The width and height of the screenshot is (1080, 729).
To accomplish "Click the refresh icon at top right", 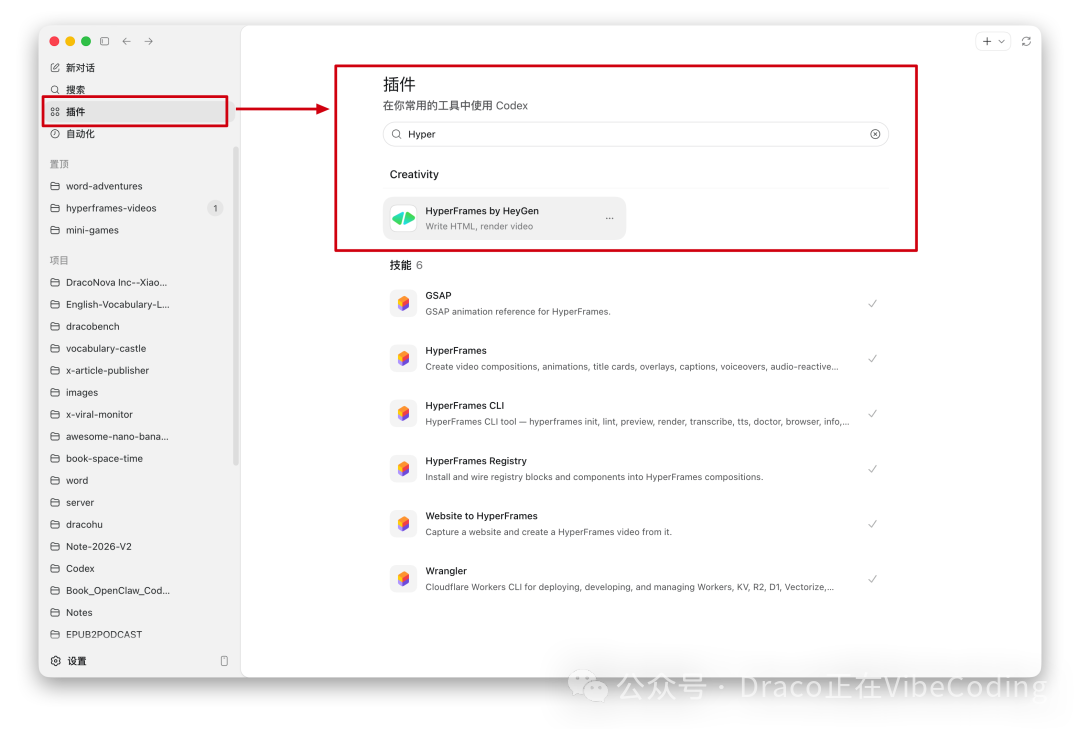I will coord(1026,41).
